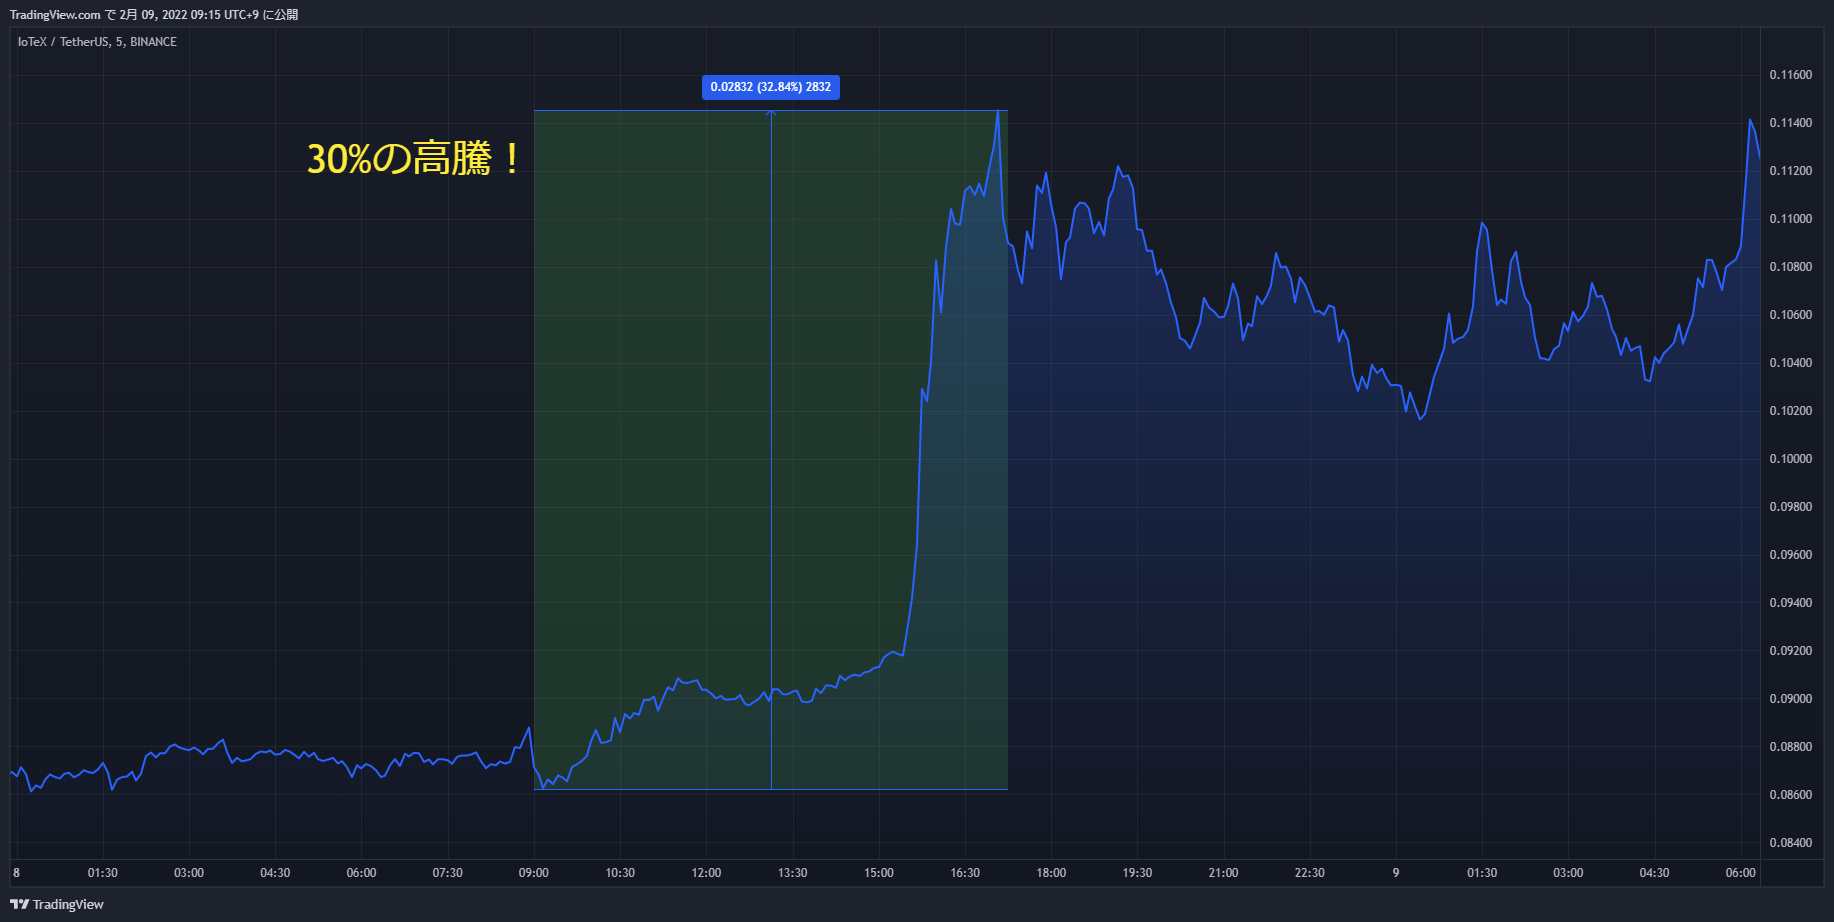Click the first 03:00 time axis label

click(x=189, y=873)
